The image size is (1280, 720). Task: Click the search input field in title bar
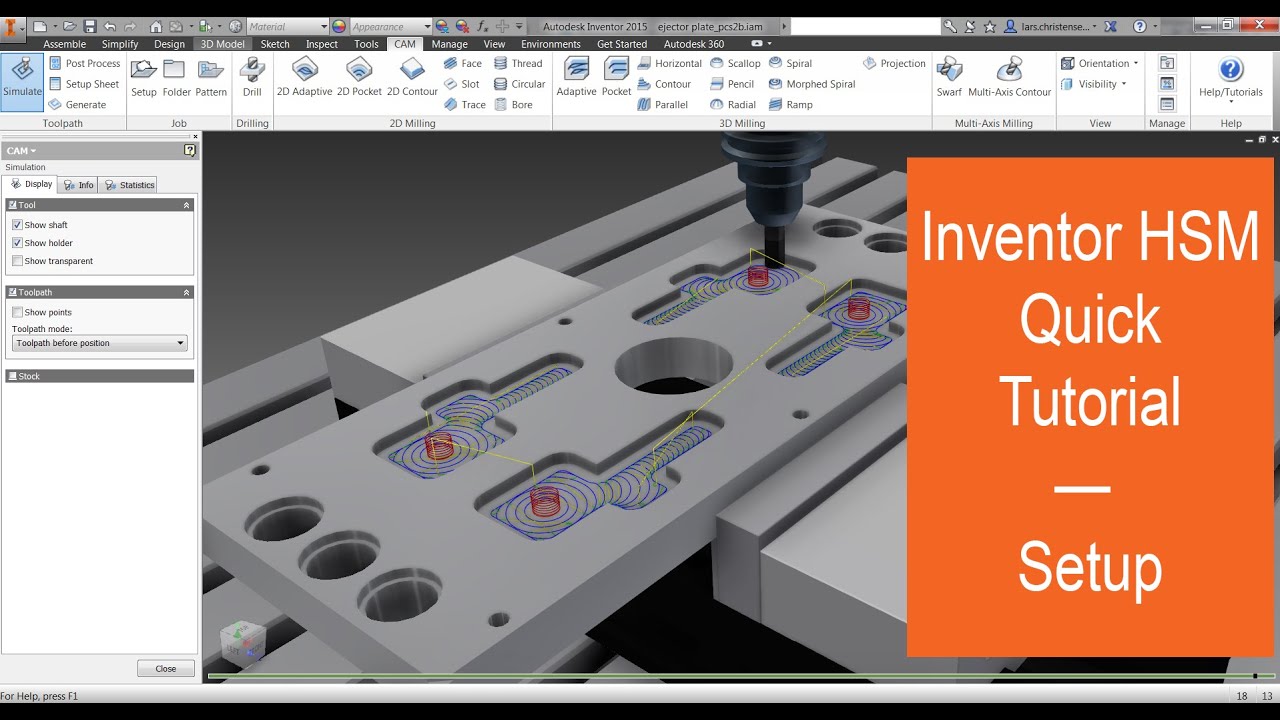click(x=865, y=26)
